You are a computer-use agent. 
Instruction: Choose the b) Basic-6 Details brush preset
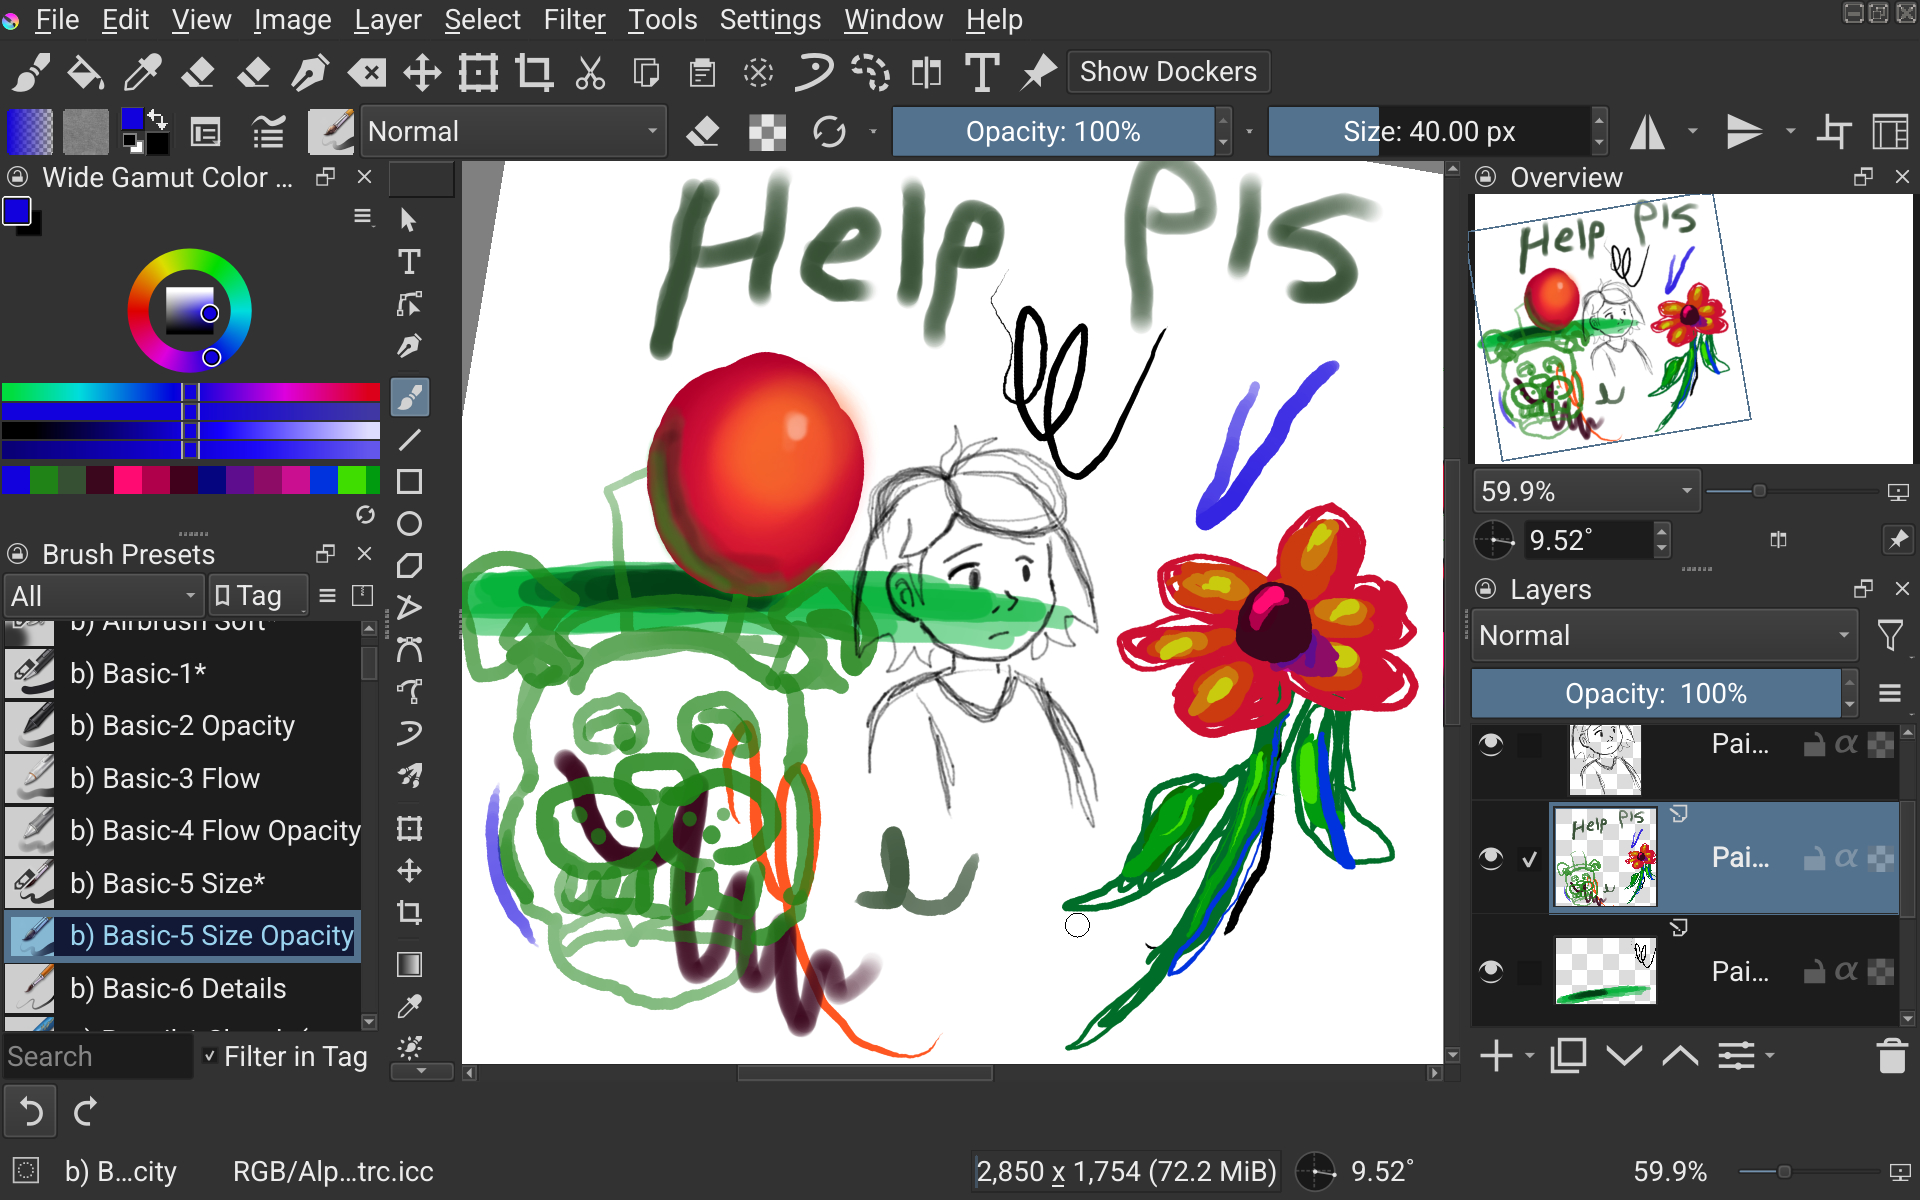pos(178,989)
